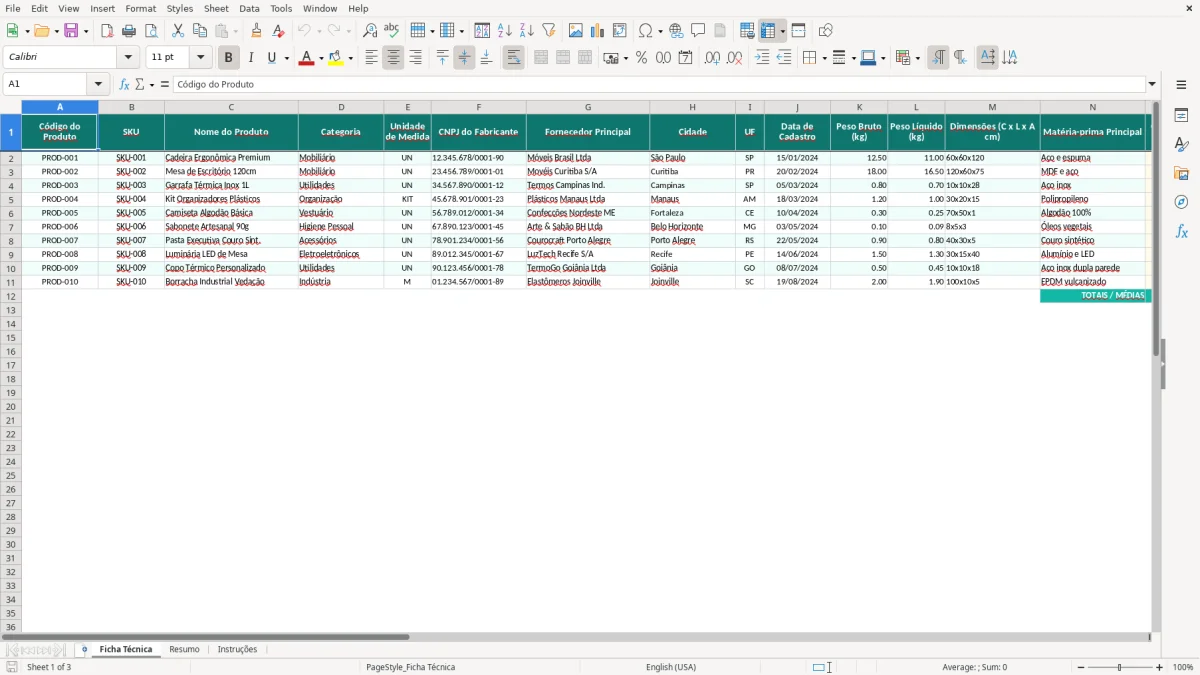Click the PageStyle_Ficha Técnica status field
Screen dimensions: 1200x675
pyautogui.click(x=411, y=667)
